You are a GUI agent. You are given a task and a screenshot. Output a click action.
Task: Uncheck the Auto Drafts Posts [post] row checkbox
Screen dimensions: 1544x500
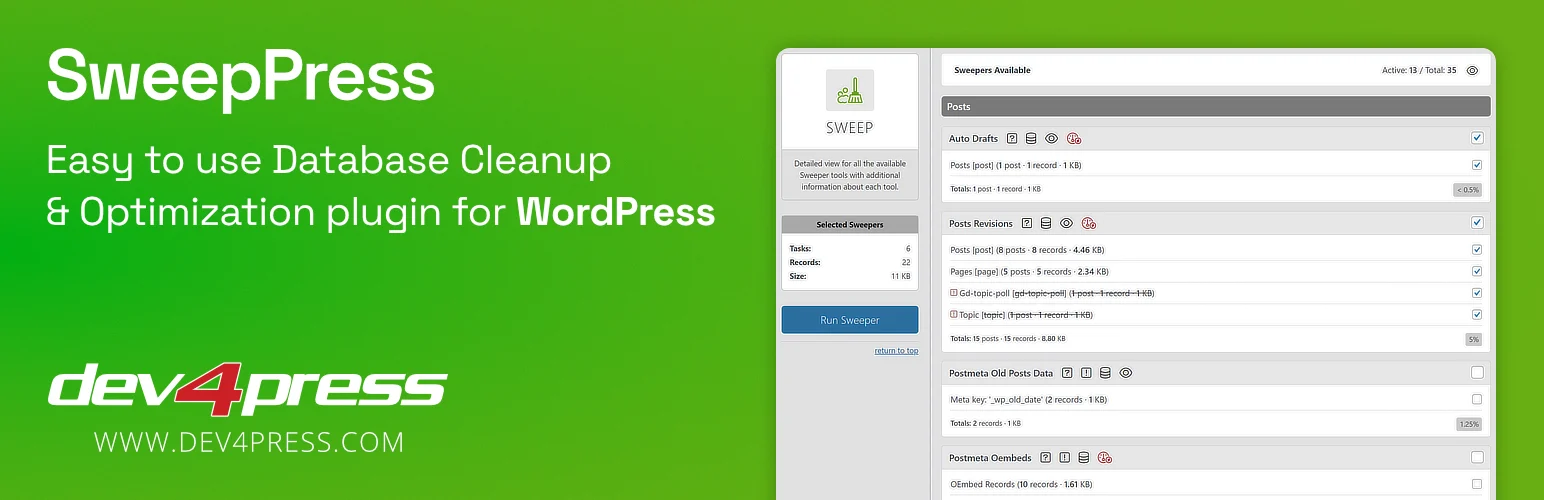[1477, 165]
